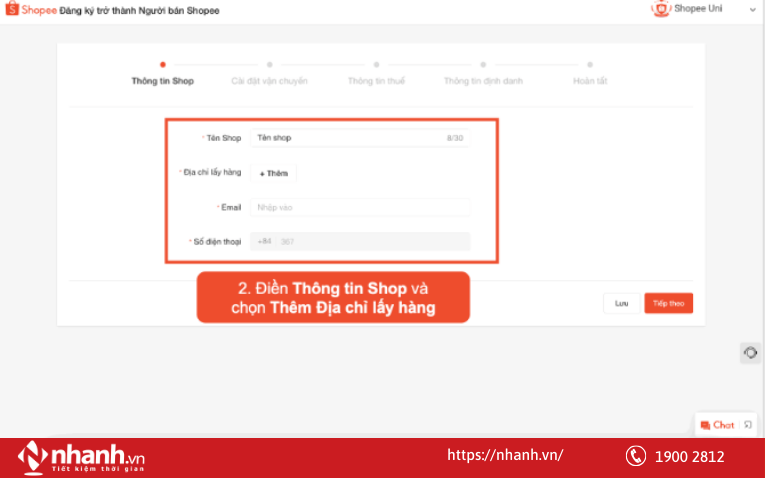Click the +84 country code prefix
Screen dimensions: 765x478
264,241
